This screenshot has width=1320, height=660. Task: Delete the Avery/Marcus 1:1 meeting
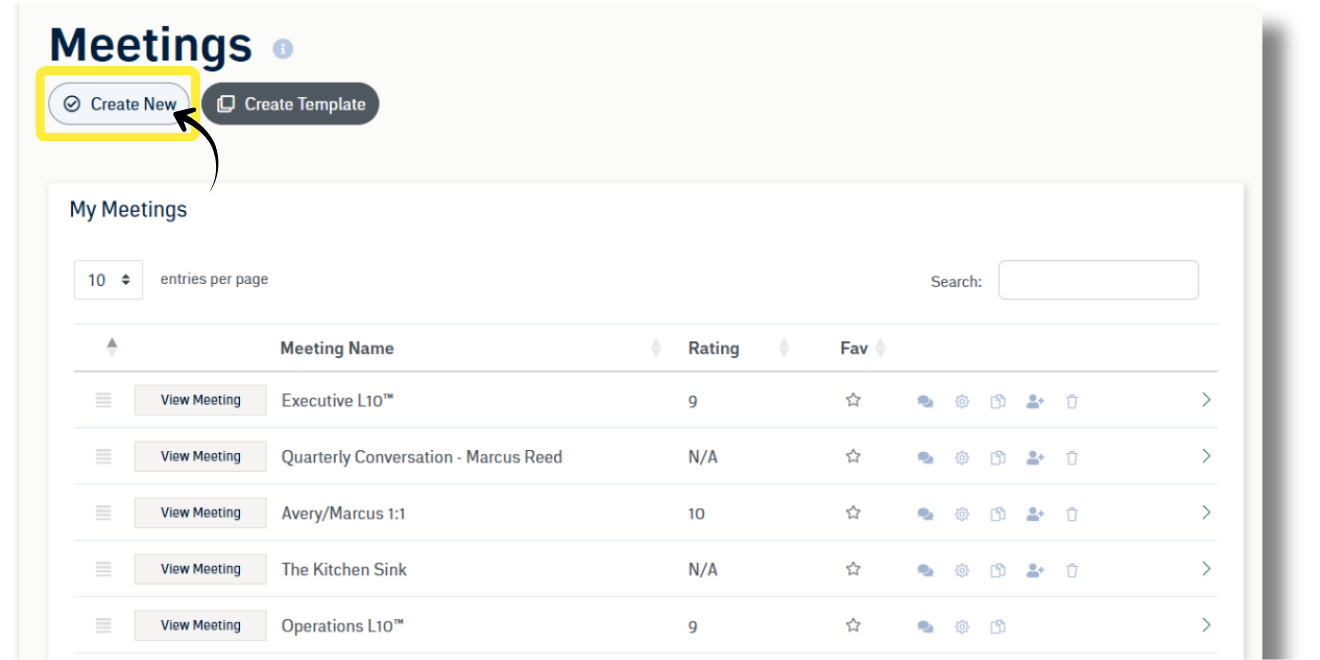click(x=1072, y=514)
